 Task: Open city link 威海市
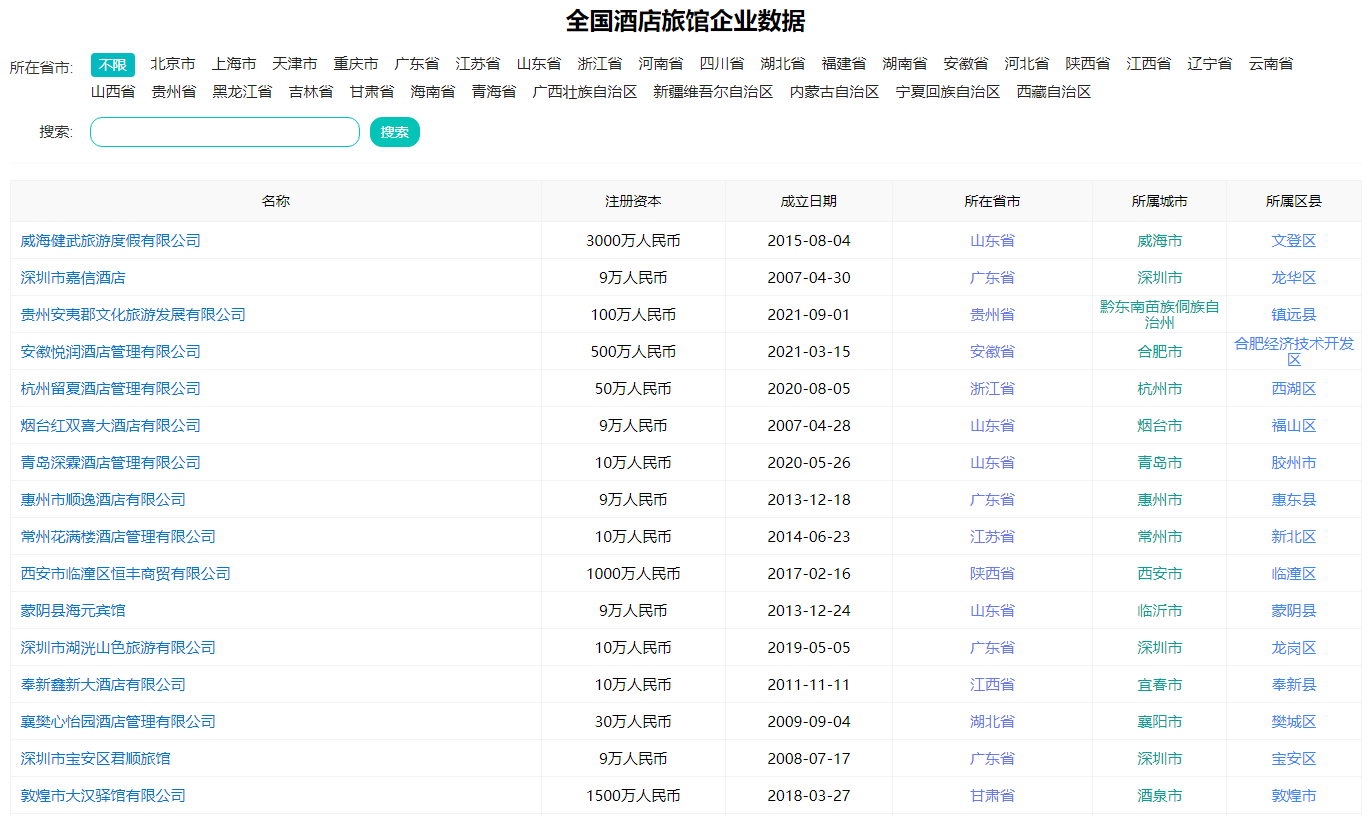click(1160, 241)
